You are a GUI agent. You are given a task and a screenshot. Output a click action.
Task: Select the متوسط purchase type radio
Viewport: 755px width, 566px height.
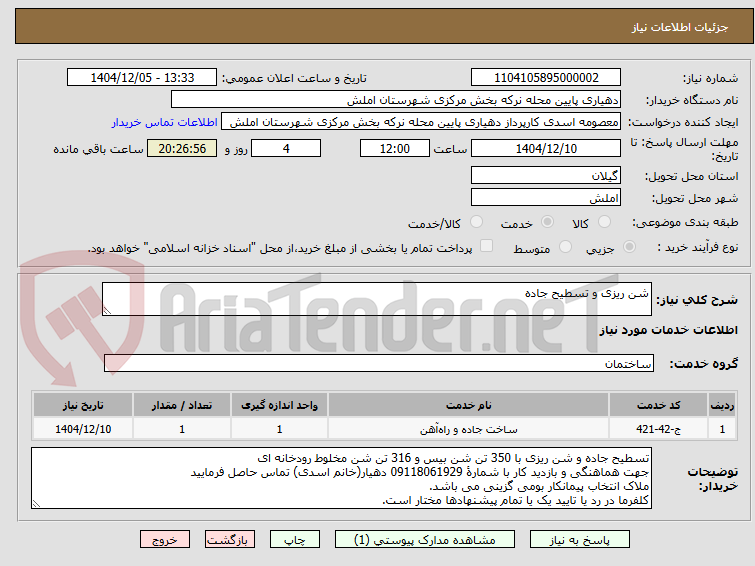coord(565,247)
